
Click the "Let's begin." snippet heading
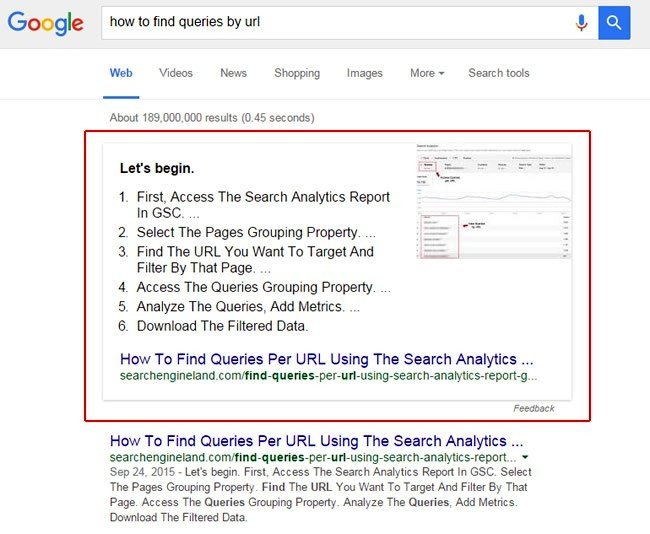(157, 168)
